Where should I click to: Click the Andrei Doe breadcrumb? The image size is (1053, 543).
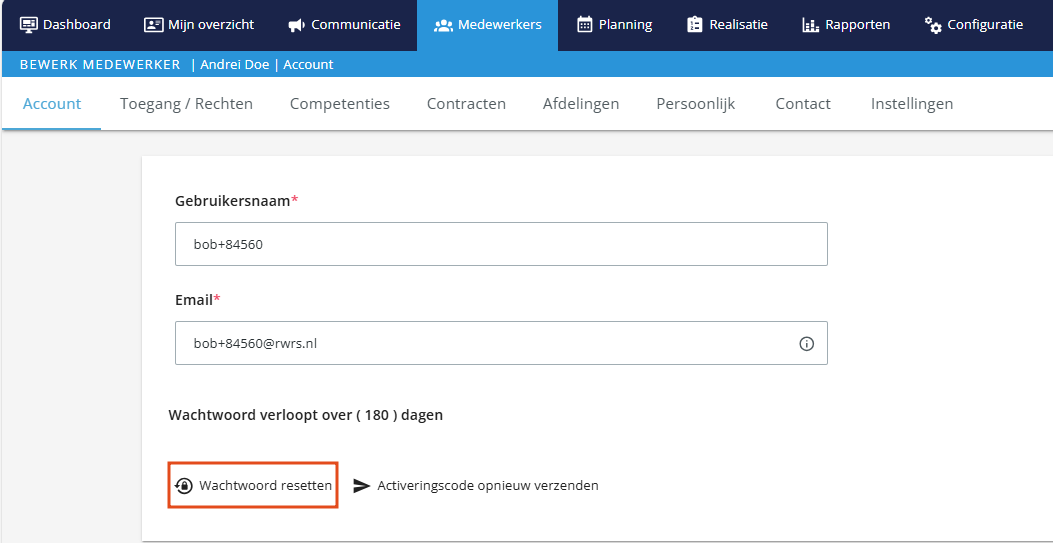(234, 64)
